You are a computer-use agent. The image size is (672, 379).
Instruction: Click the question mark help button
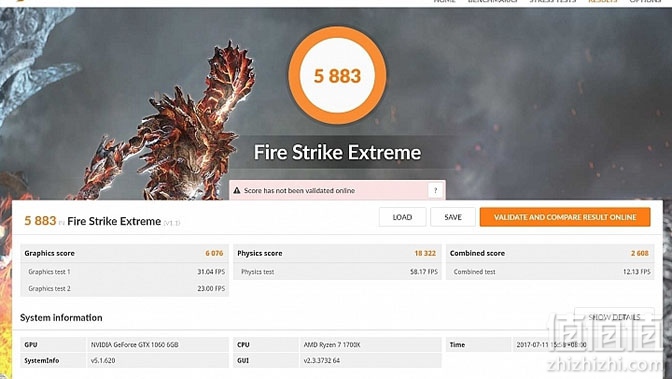click(435, 190)
